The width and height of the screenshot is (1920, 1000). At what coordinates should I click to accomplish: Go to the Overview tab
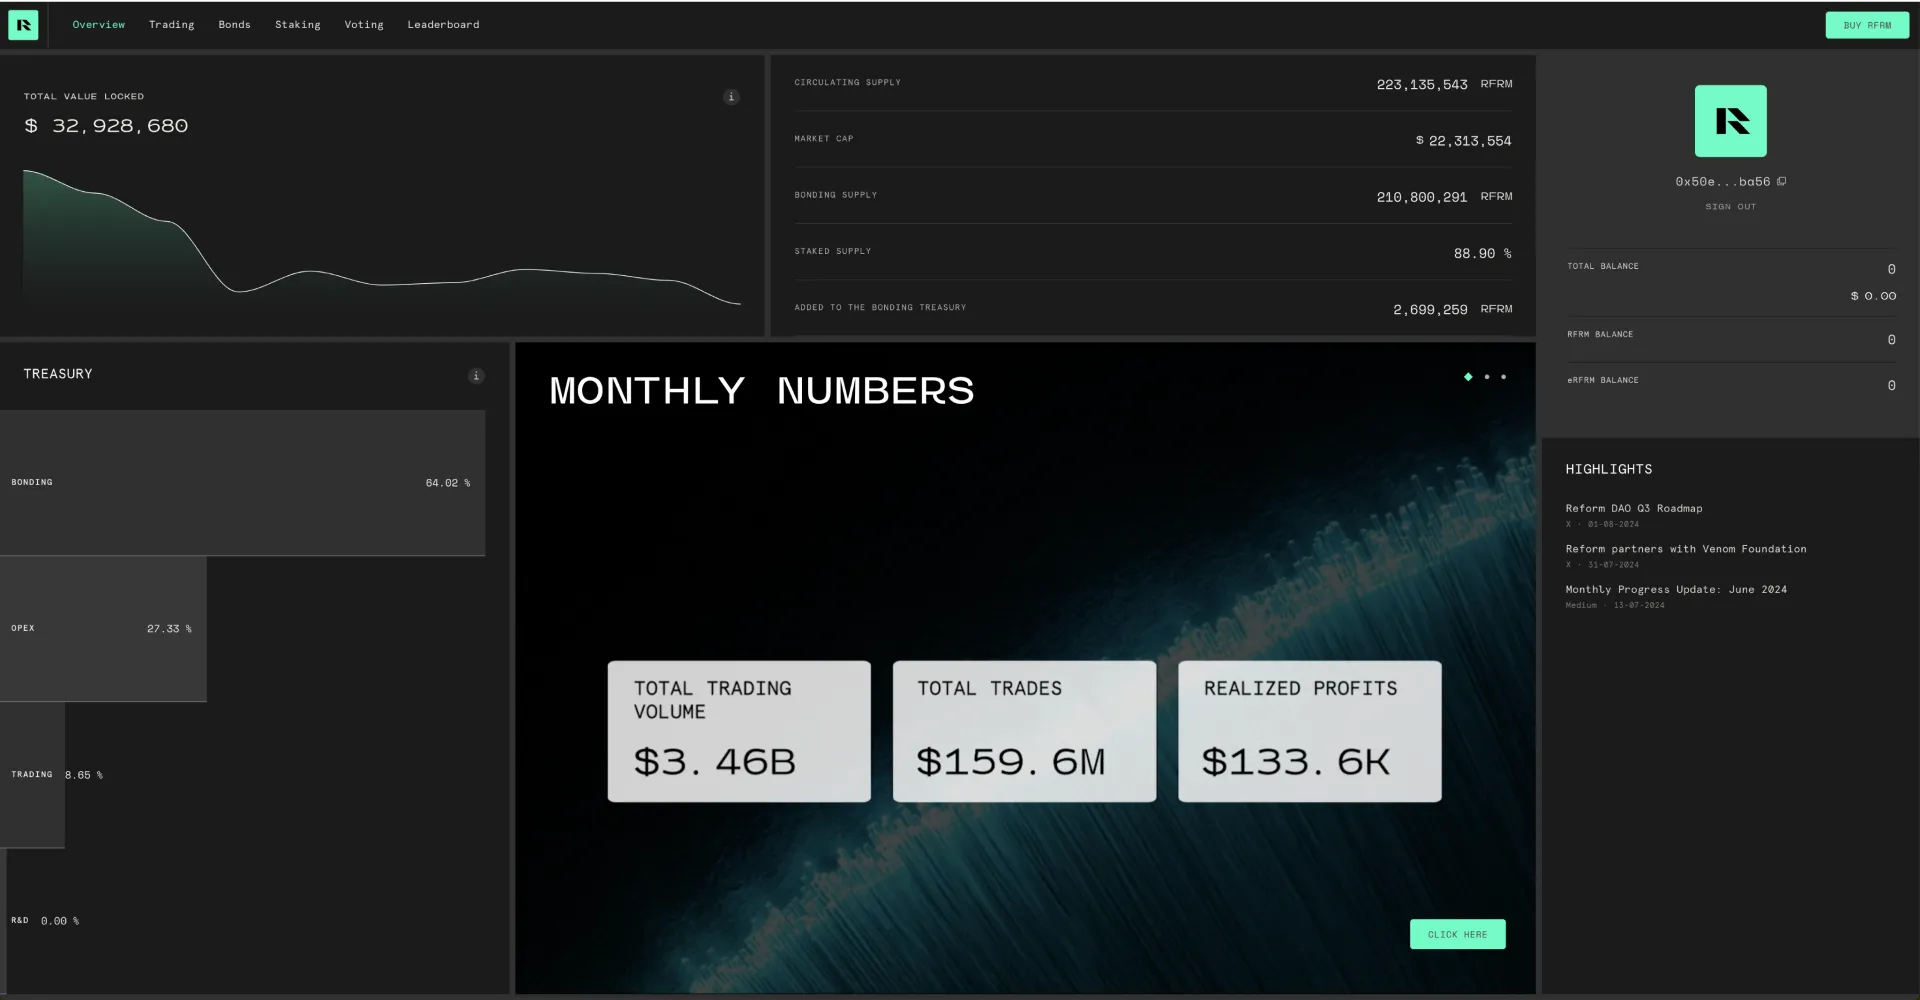coord(99,25)
